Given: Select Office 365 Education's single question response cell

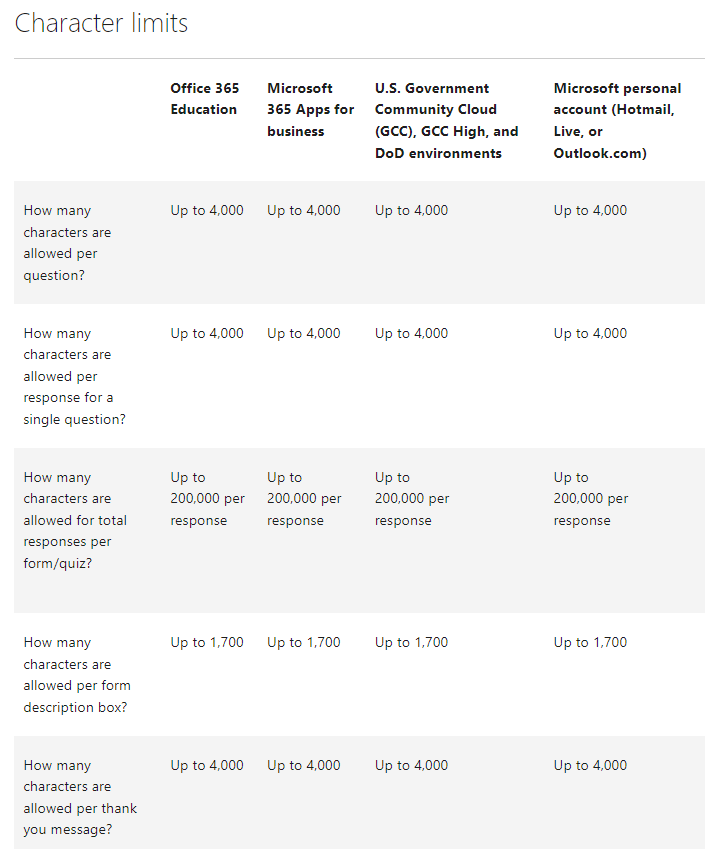Looking at the screenshot, I should click(207, 334).
